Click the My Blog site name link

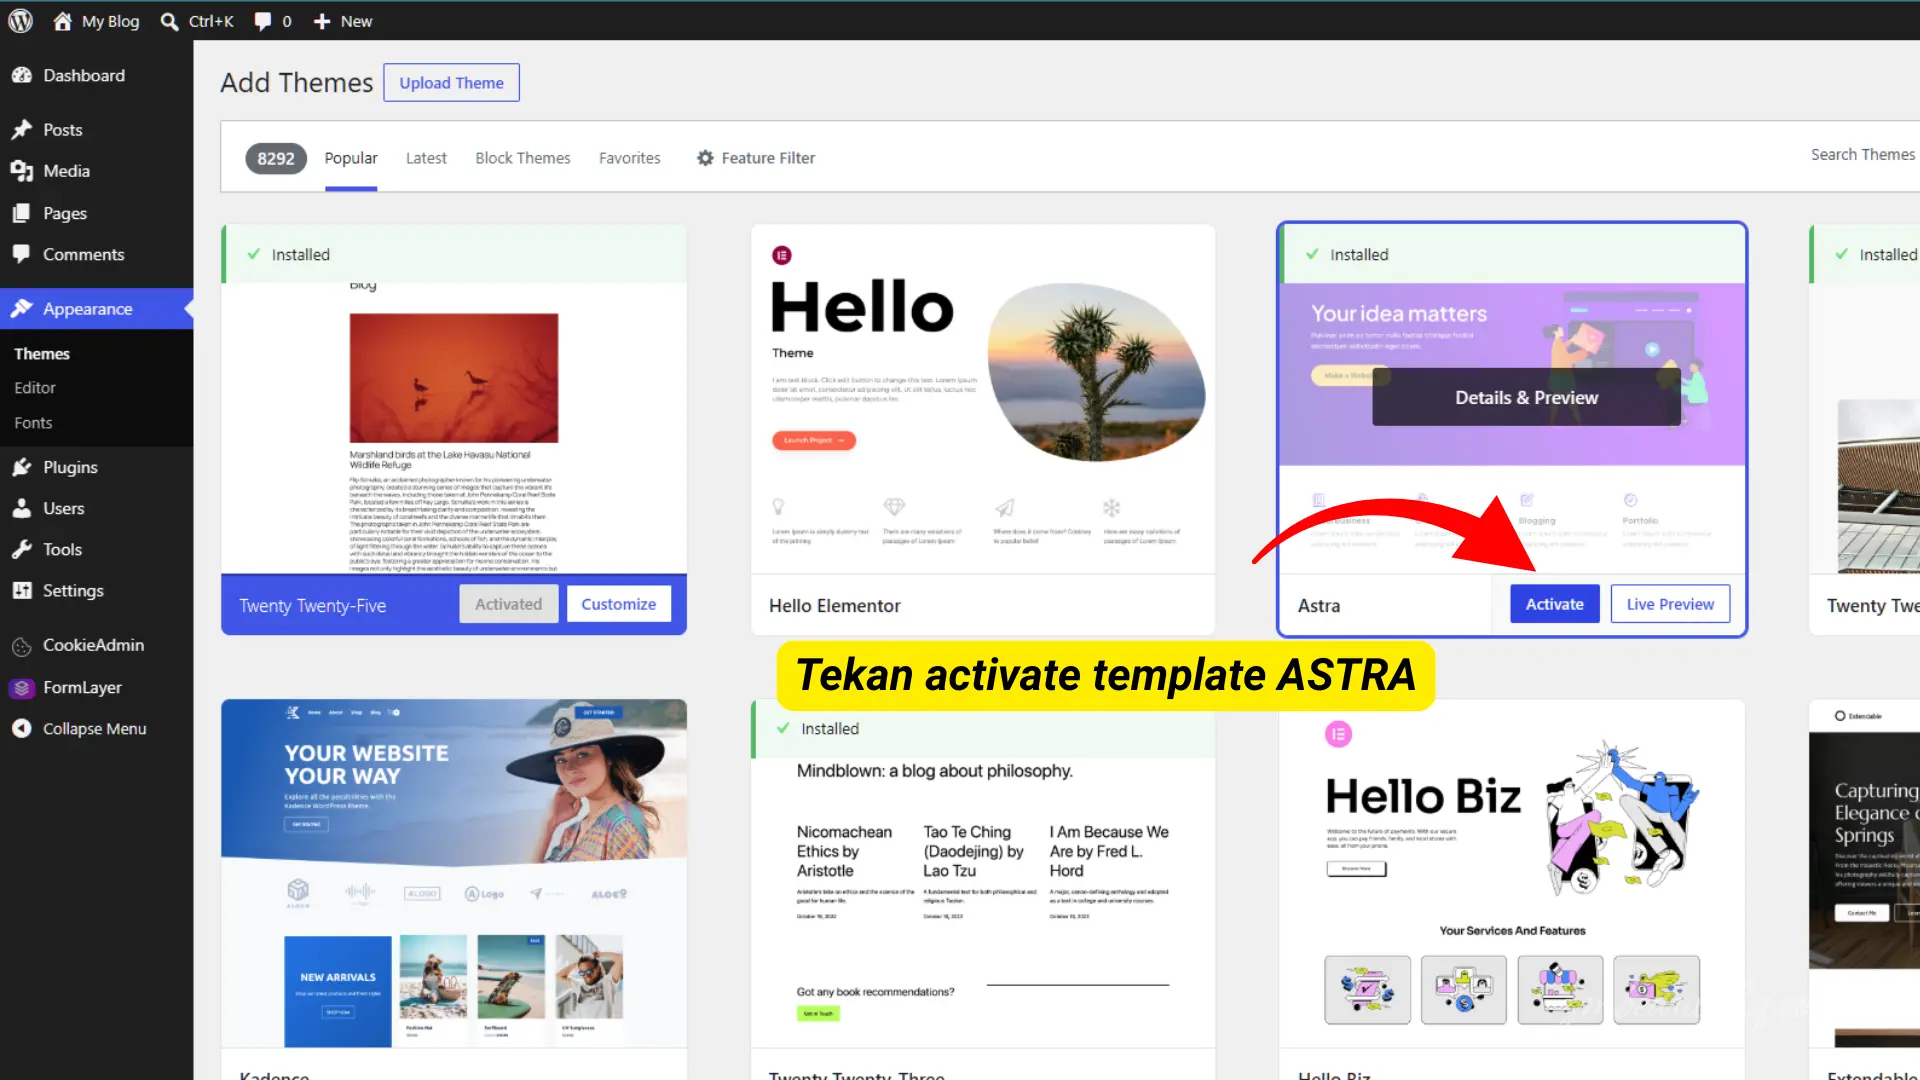[x=111, y=21]
